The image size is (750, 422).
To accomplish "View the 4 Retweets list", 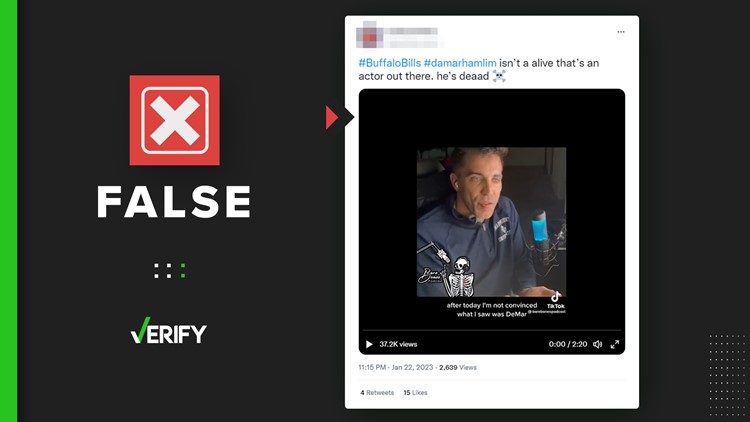I will [x=377, y=392].
